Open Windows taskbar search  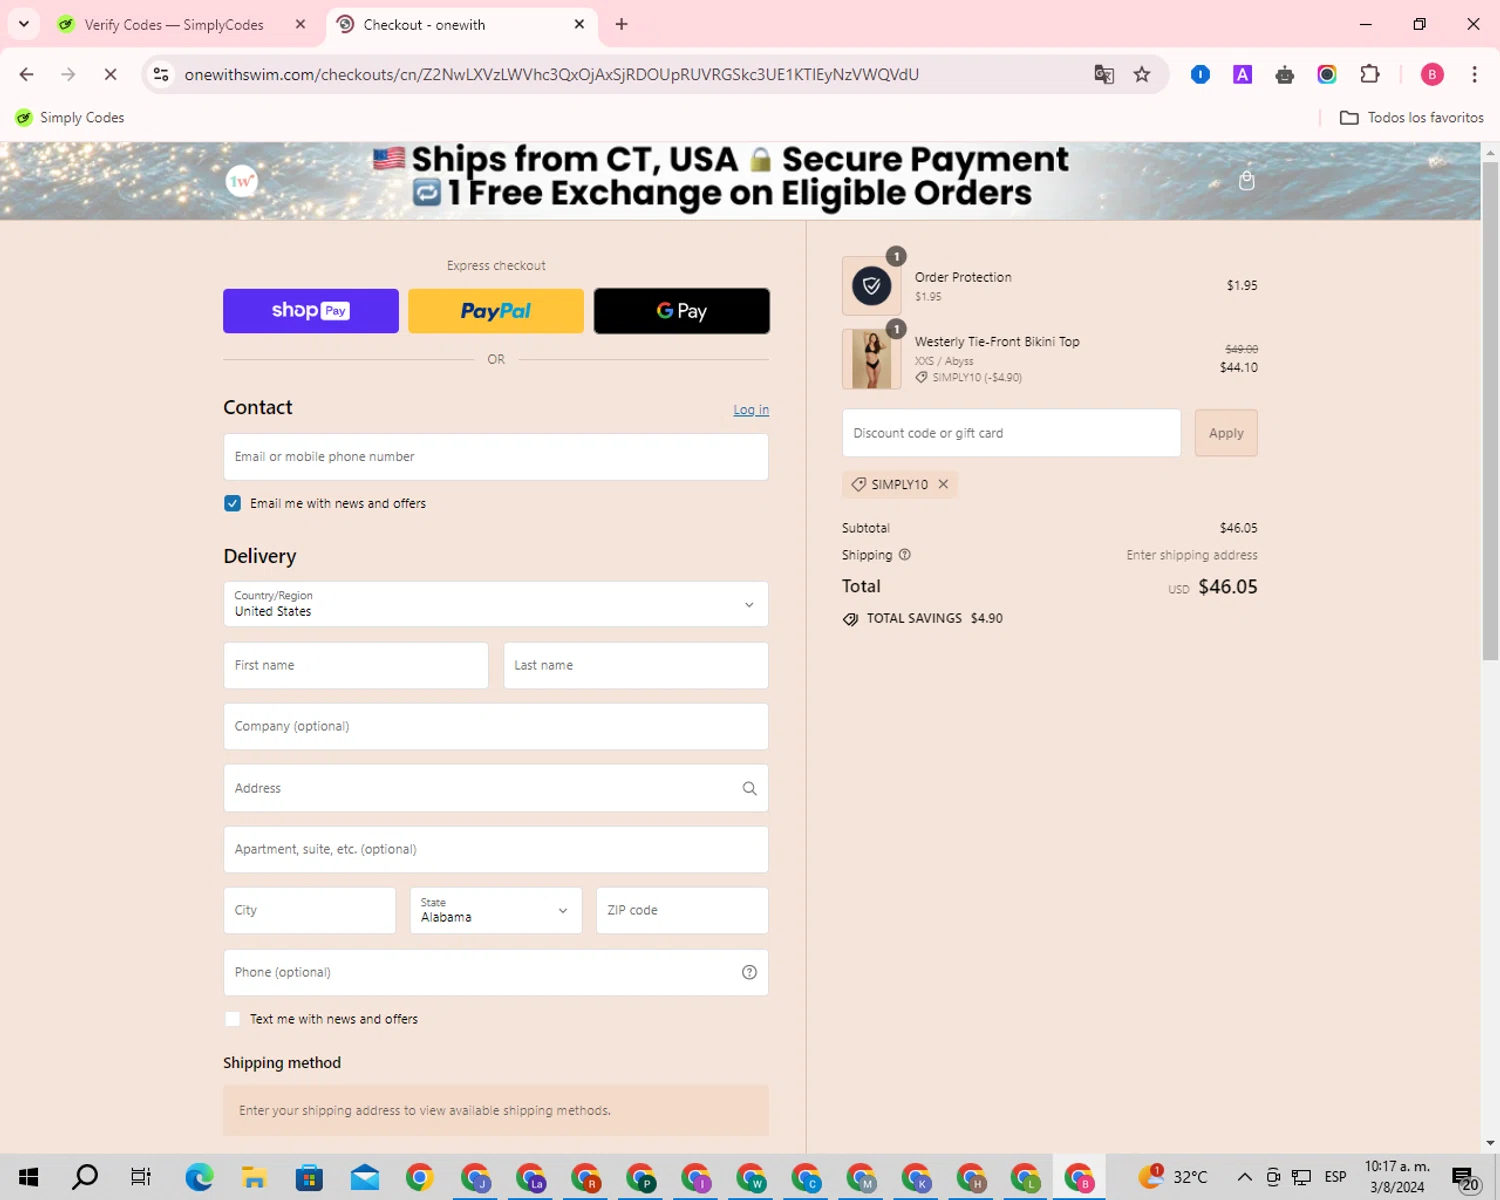coord(85,1177)
